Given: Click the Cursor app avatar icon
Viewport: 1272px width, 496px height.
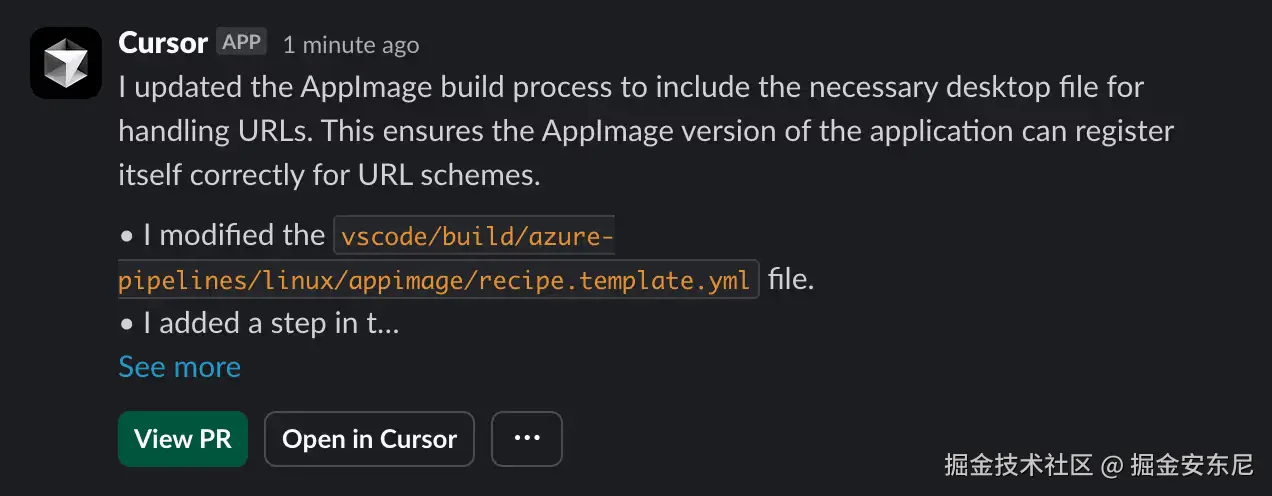Looking at the screenshot, I should pos(66,62).
